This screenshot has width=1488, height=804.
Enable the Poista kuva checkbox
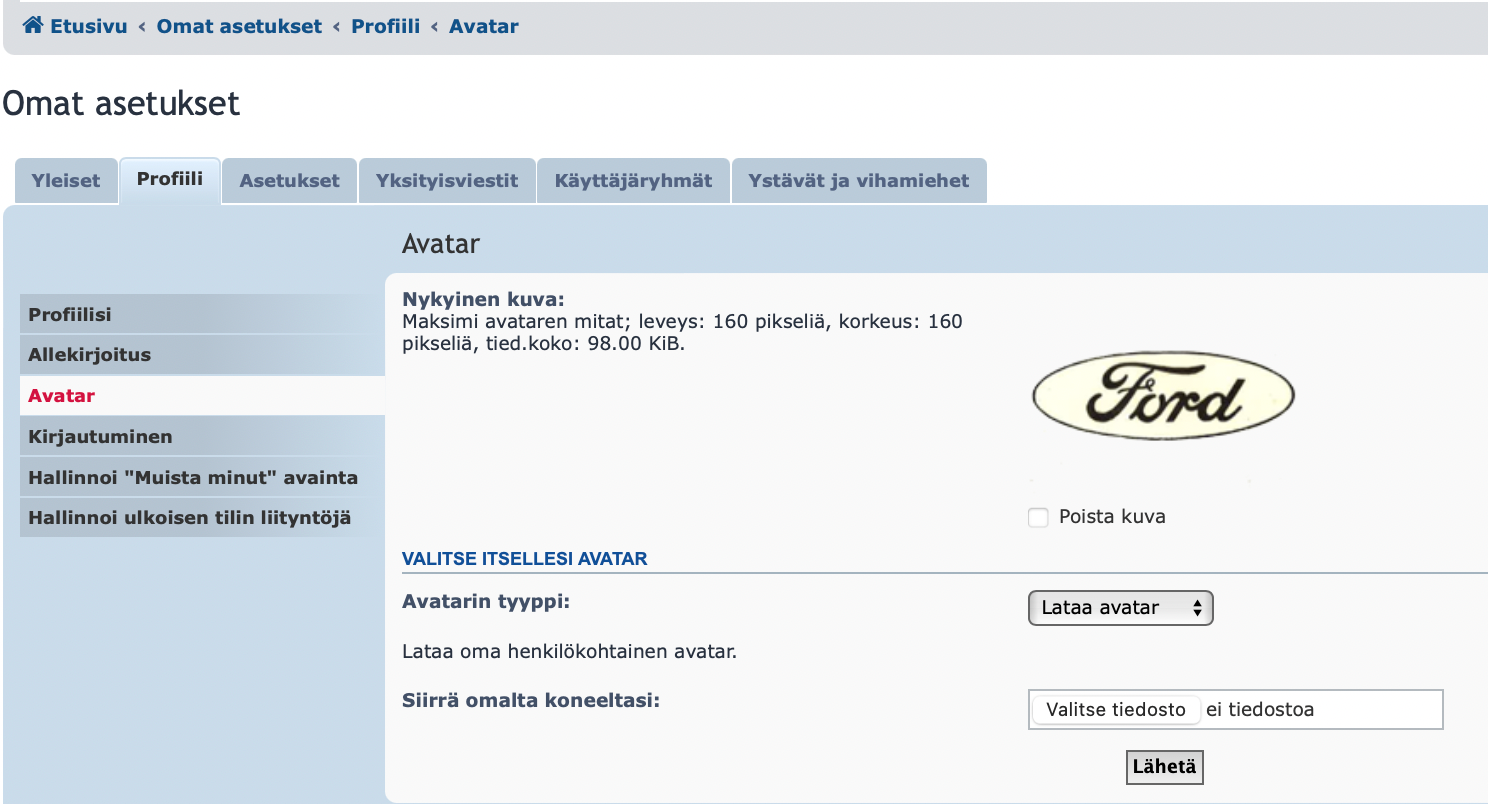[x=1038, y=517]
